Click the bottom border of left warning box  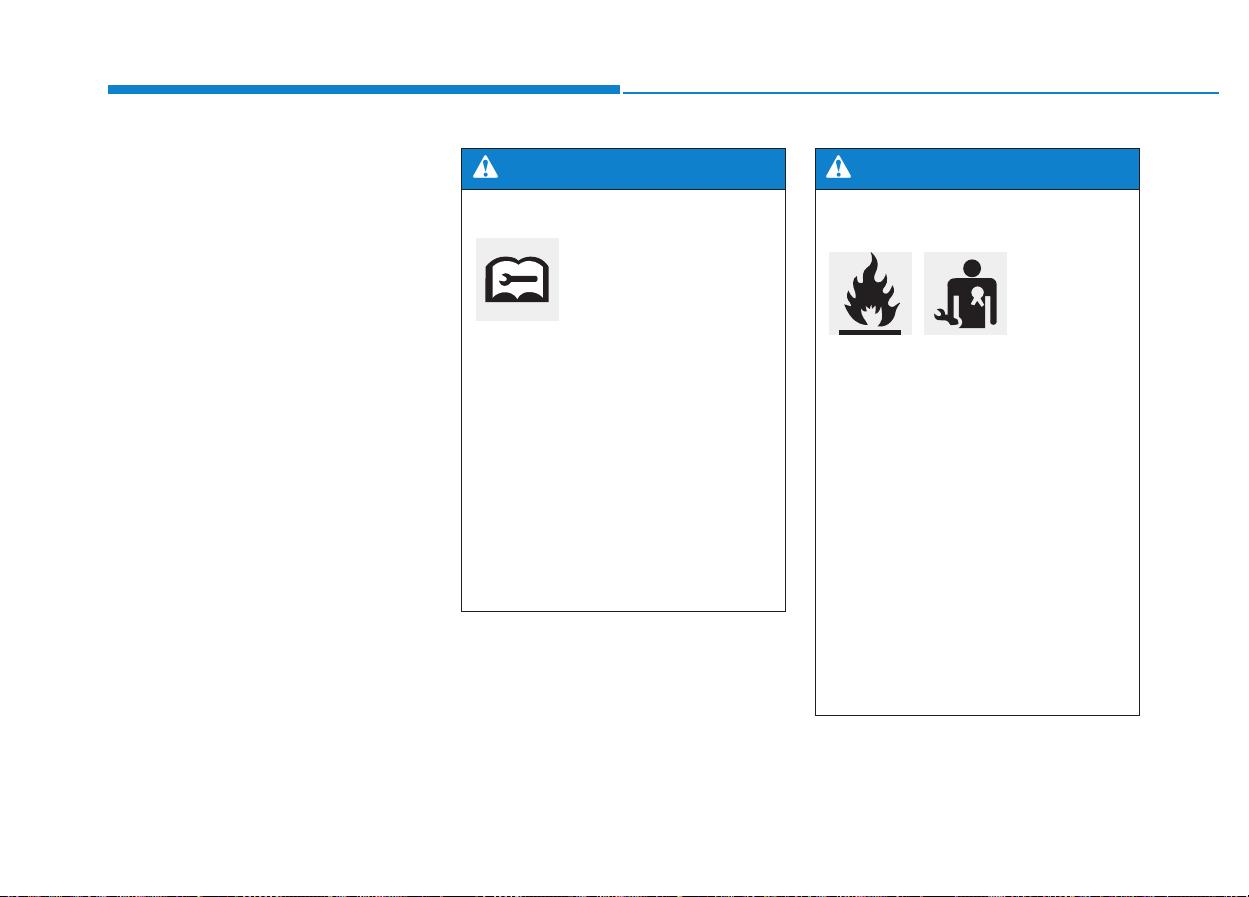pyautogui.click(x=623, y=611)
